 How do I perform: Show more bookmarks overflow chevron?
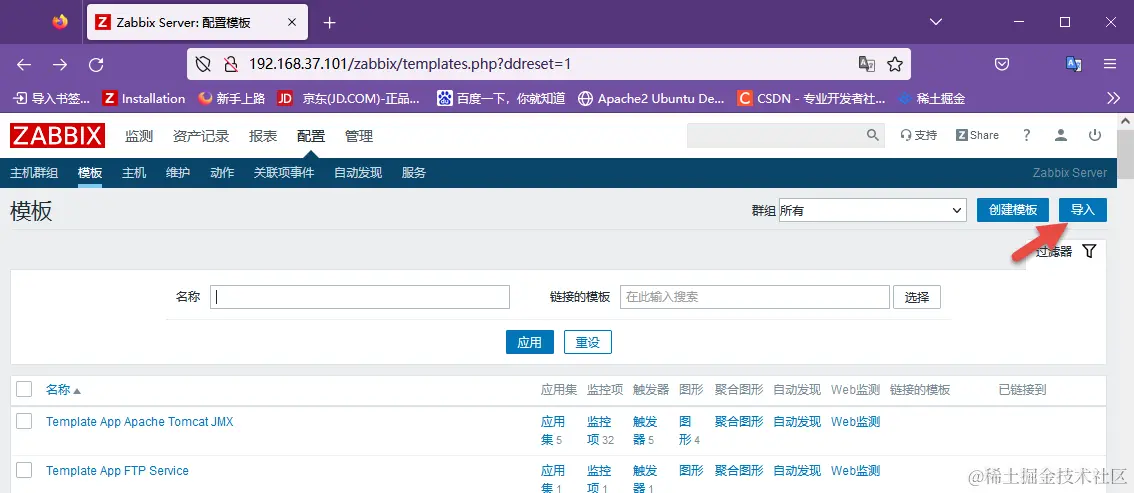tap(1113, 98)
